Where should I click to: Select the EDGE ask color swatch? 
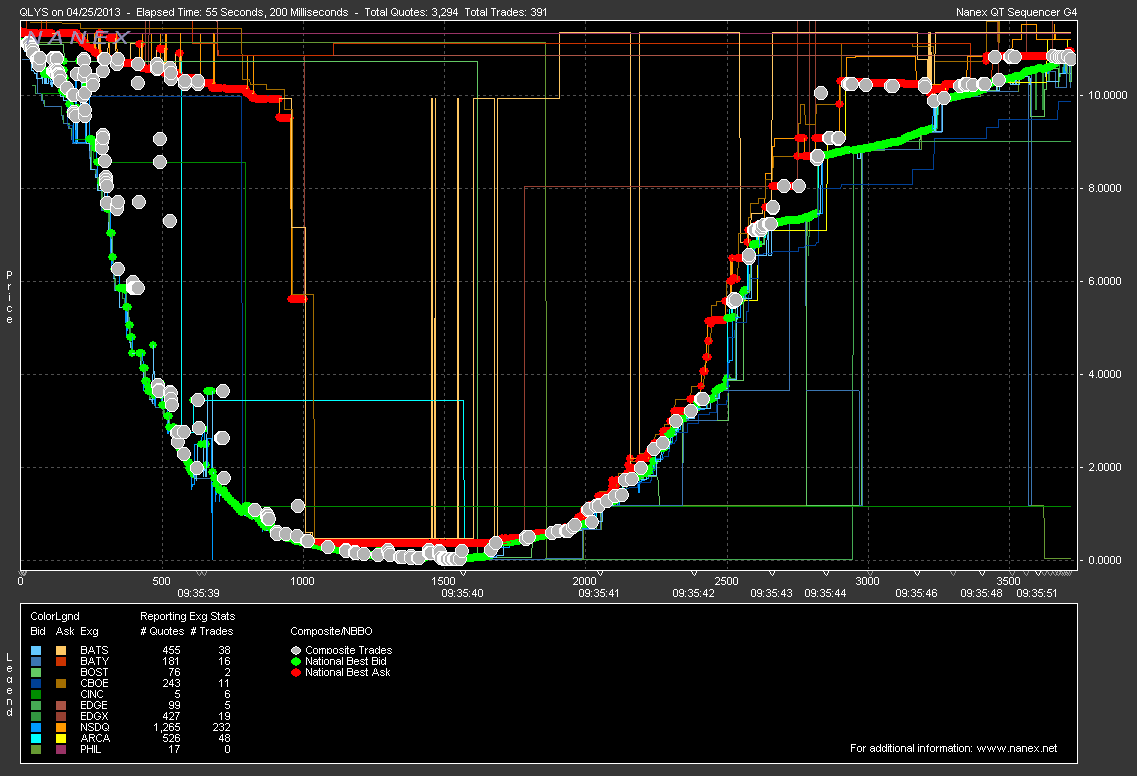click(x=61, y=705)
